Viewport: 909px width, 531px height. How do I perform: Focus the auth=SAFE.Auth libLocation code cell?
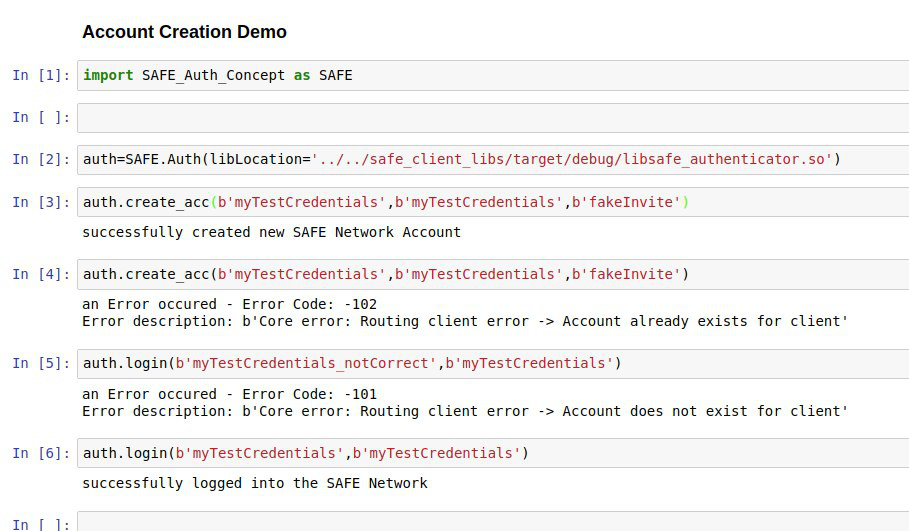[490, 159]
